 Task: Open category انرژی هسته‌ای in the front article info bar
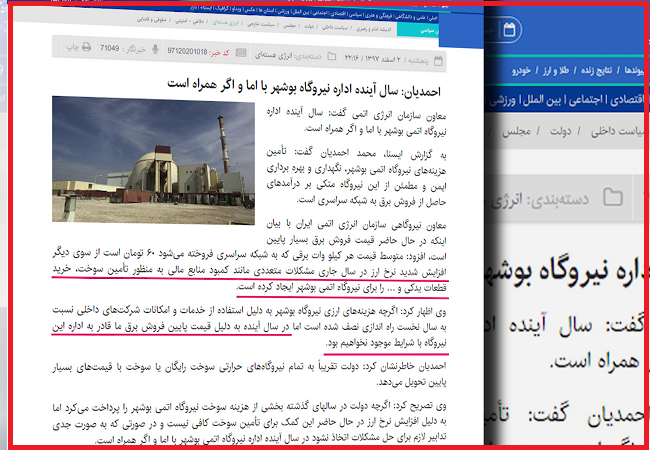[274, 55]
